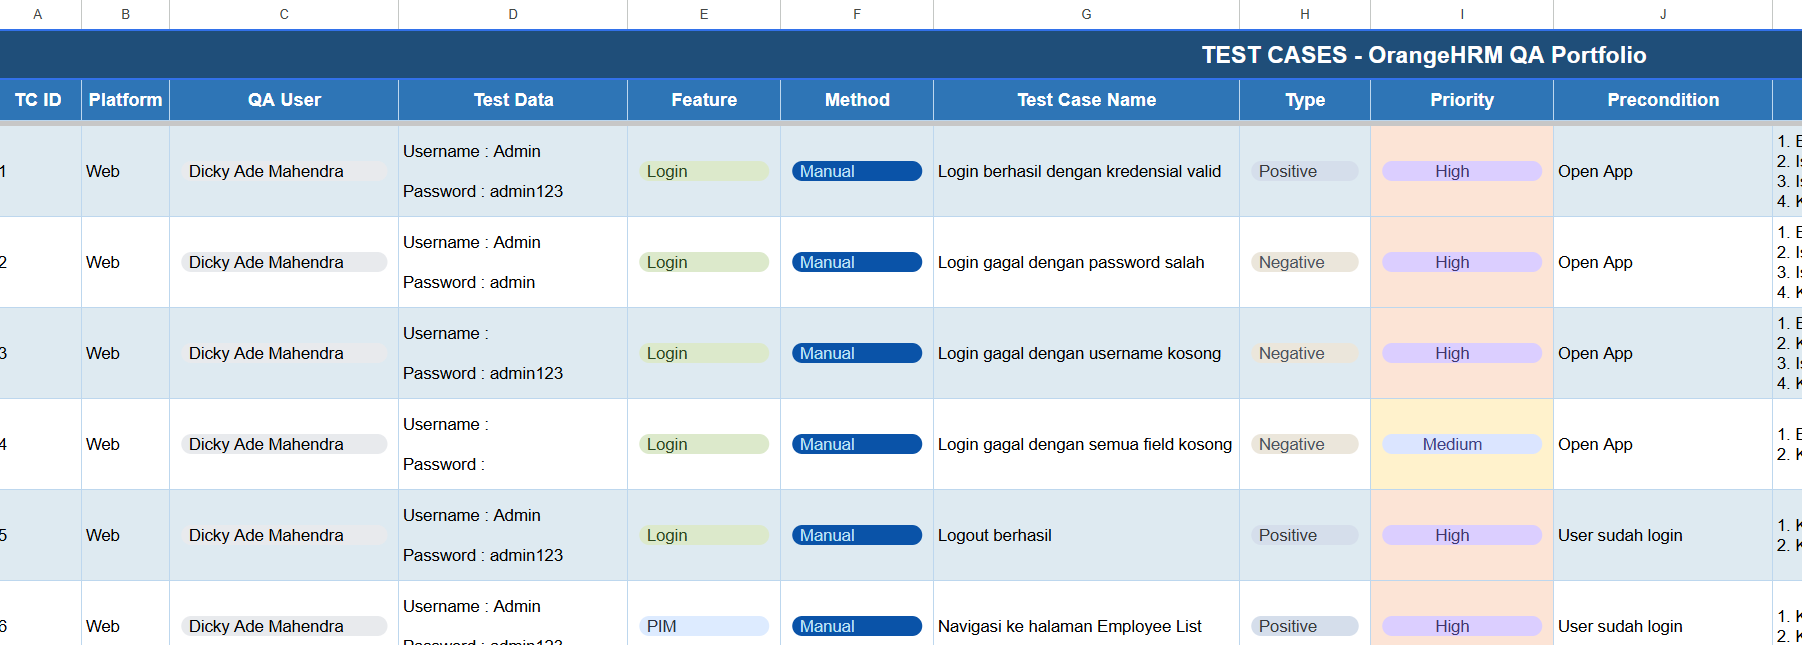Open Manual method chip in Employee List row
Viewport: 1802px width, 645px height.
[x=857, y=626]
